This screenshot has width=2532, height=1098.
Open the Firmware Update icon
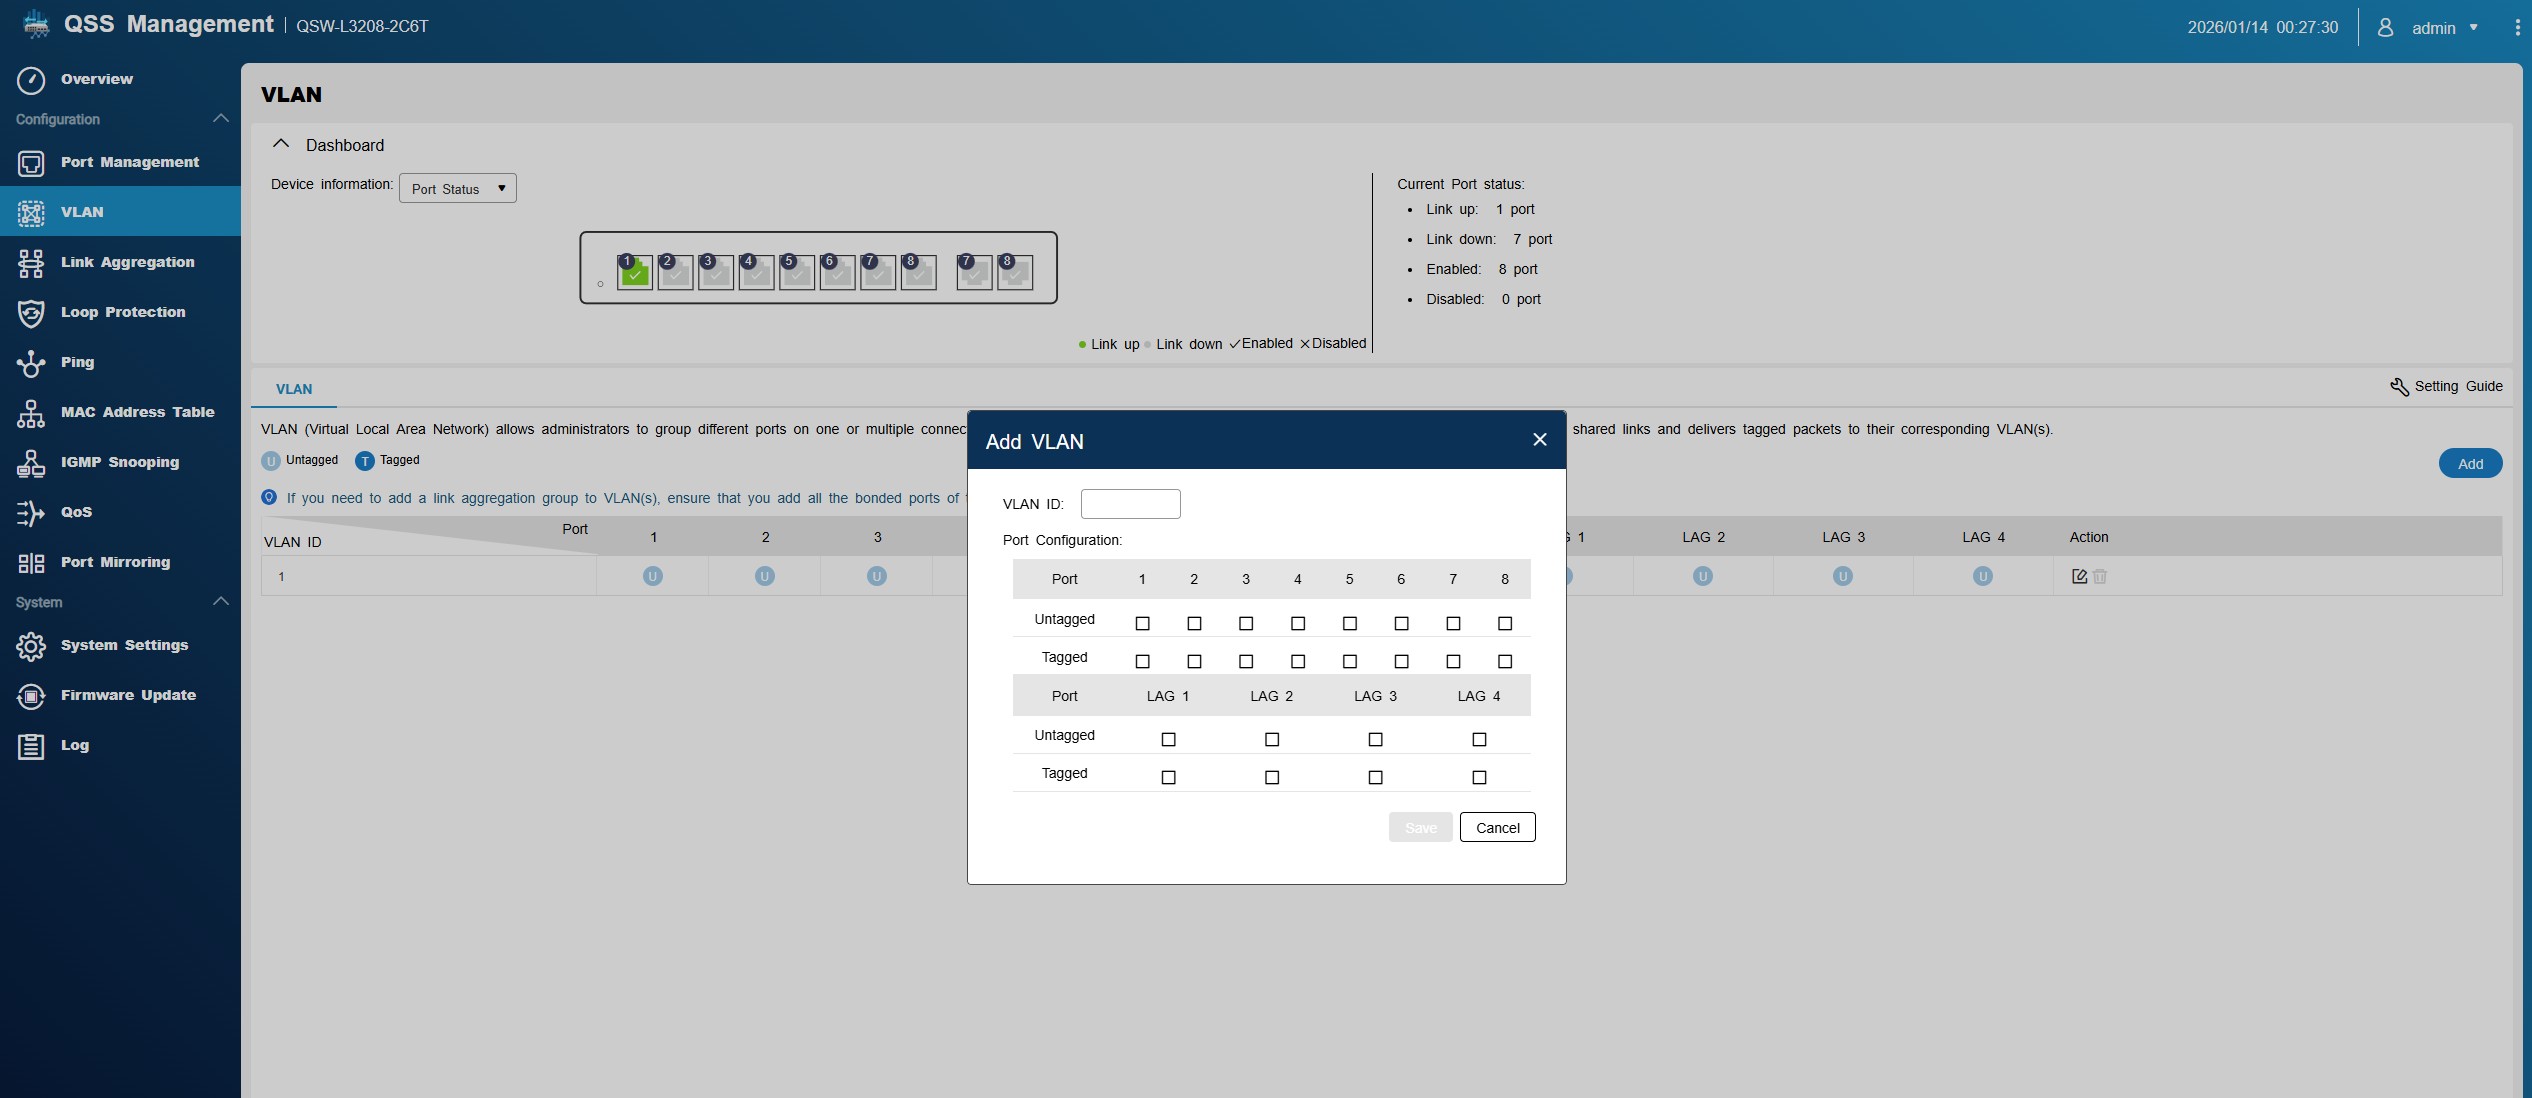point(31,696)
